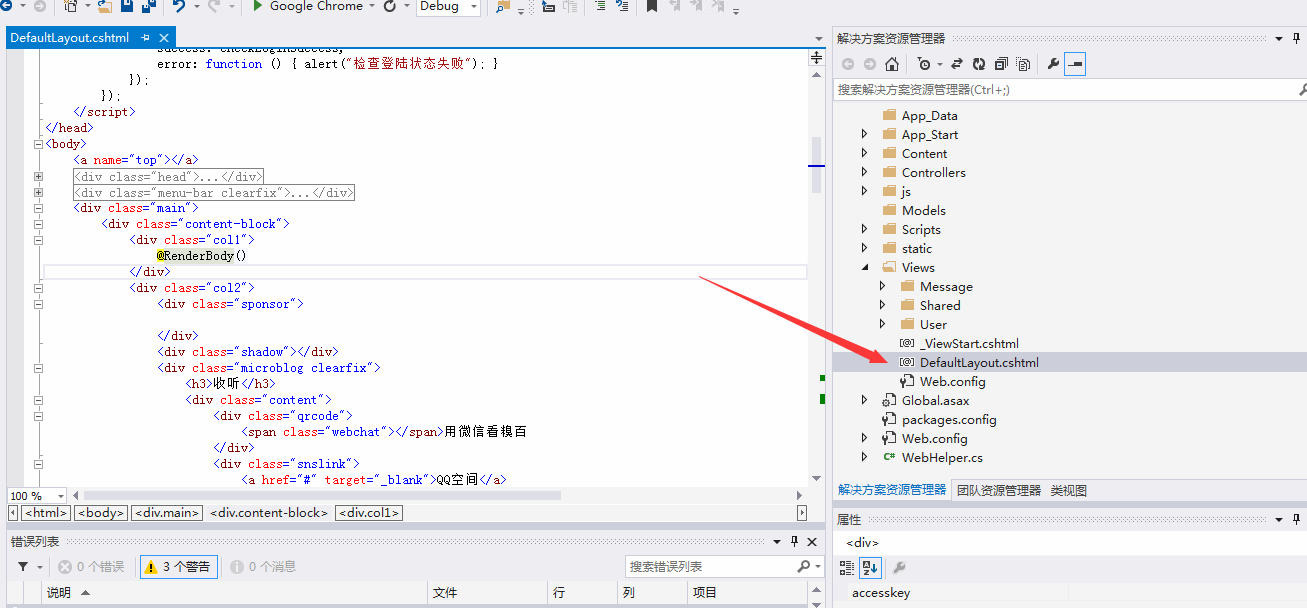This screenshot has height=608, width=1307.
Task: Expand collapsed div class="head" region
Action: pos(38,177)
